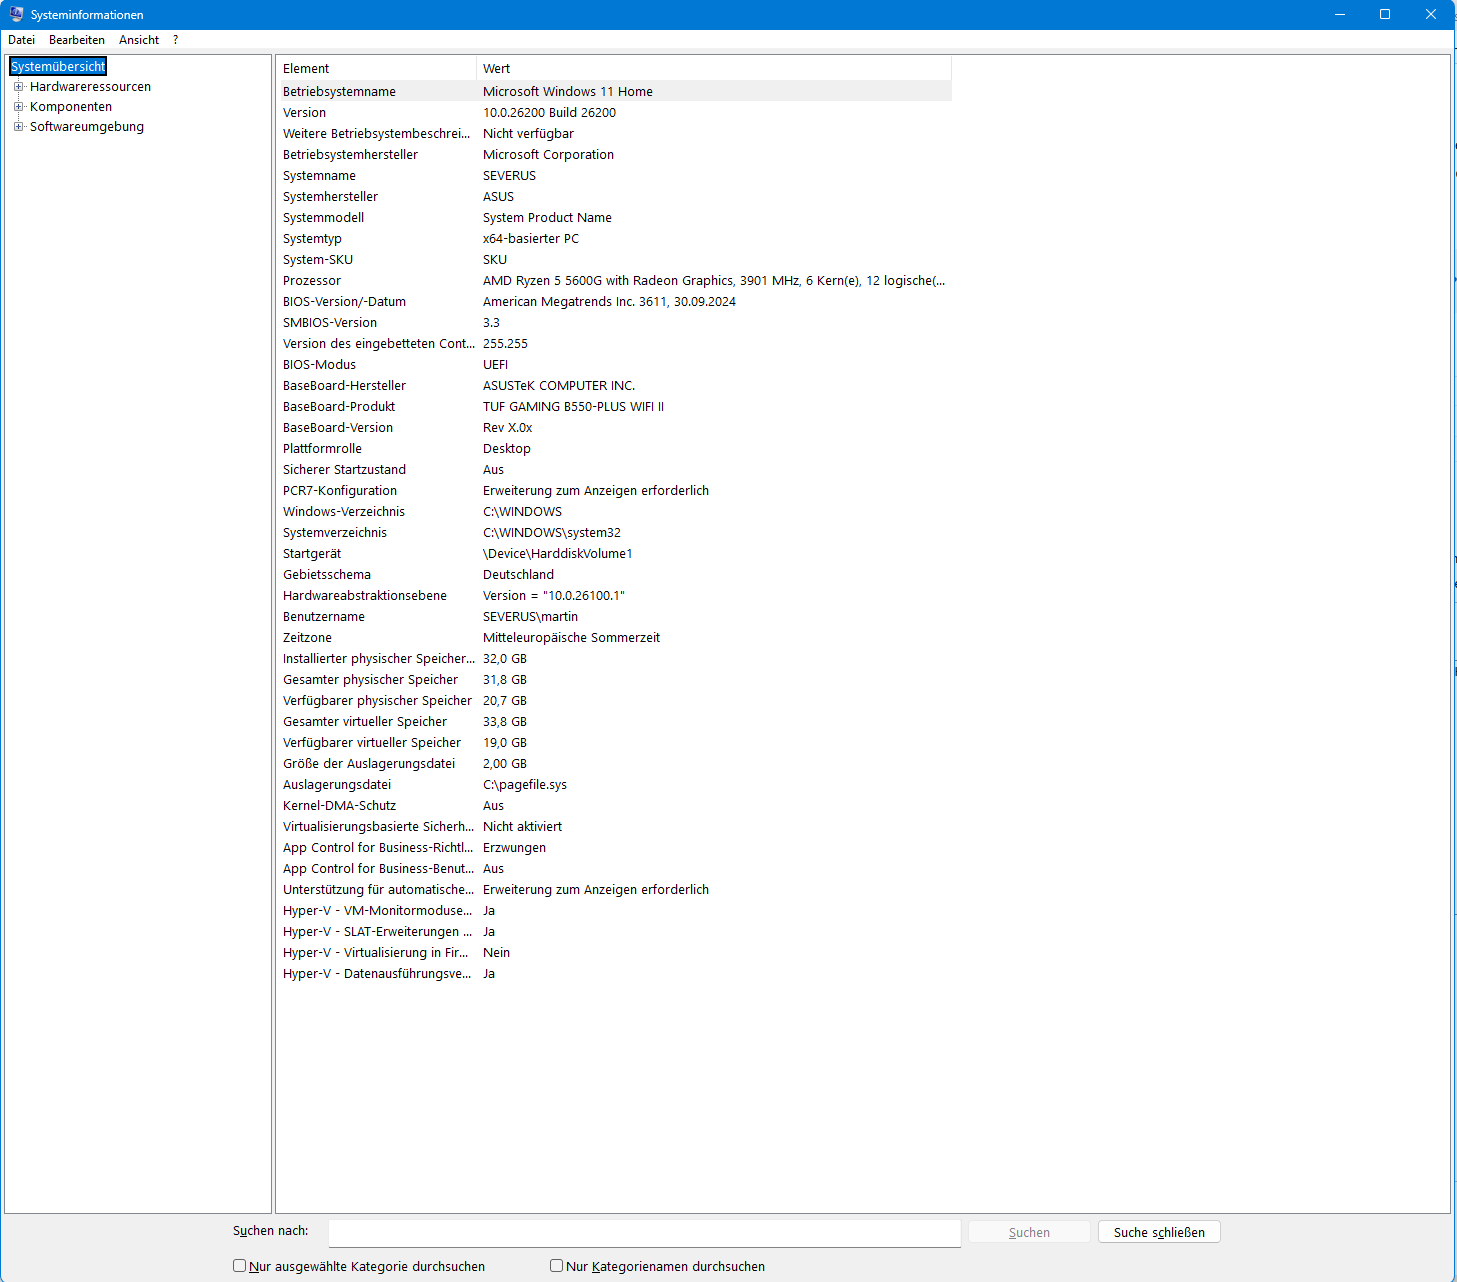
Task: Select the Plattformrolle row
Action: coord(614,448)
